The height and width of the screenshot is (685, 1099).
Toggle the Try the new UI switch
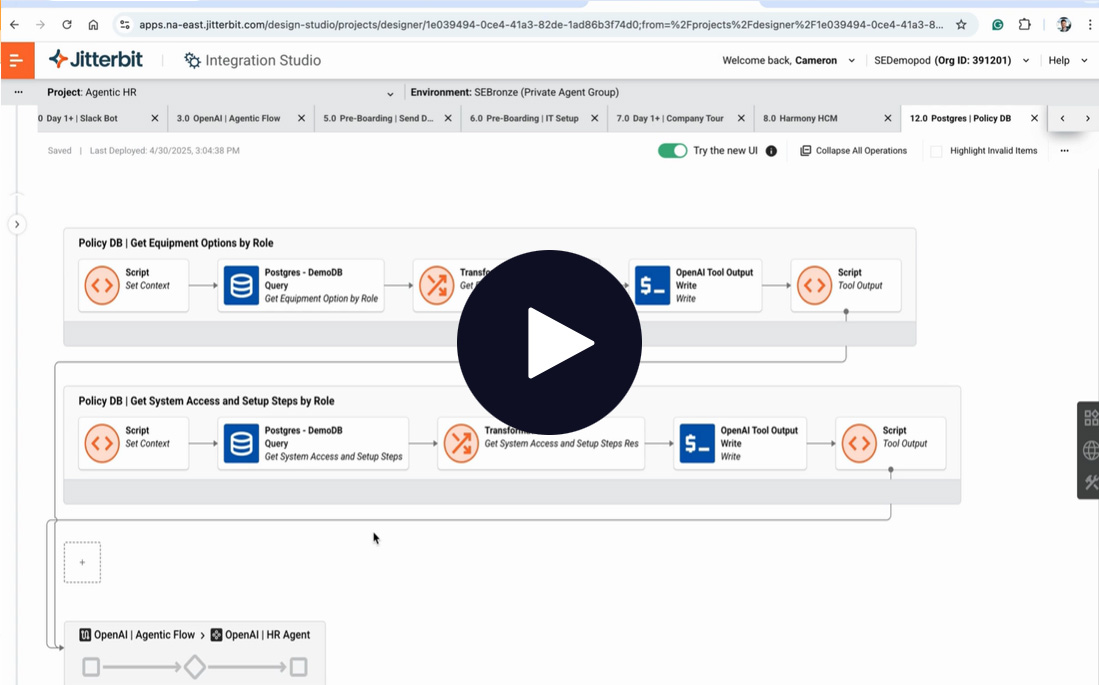click(x=672, y=150)
